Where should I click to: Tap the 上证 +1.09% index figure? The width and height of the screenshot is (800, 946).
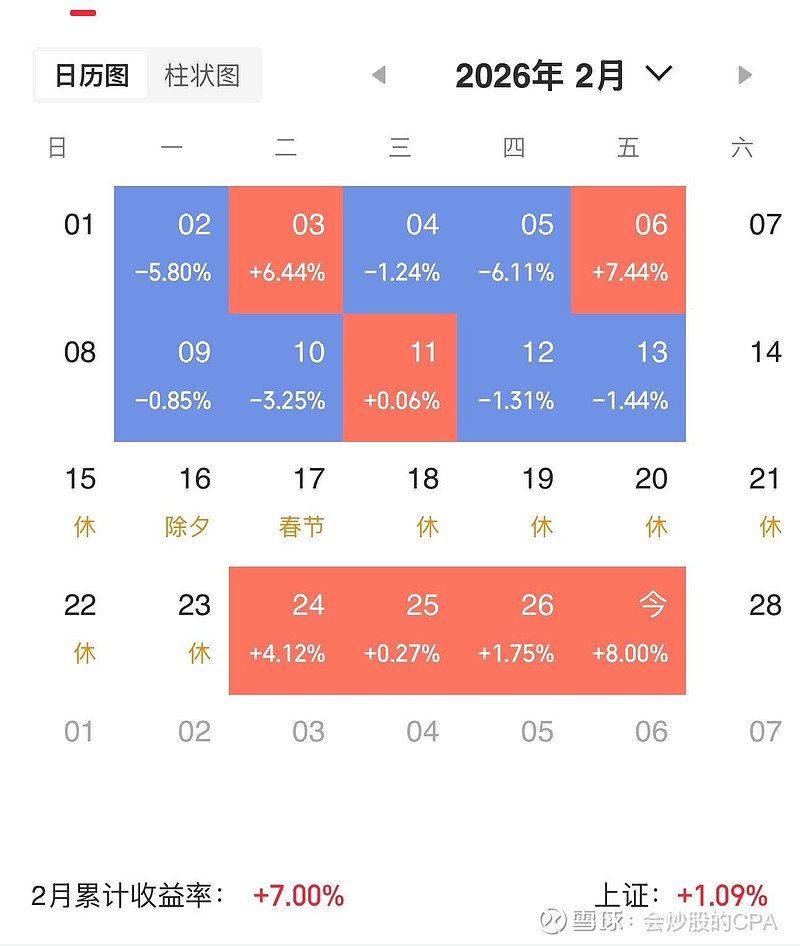721,896
